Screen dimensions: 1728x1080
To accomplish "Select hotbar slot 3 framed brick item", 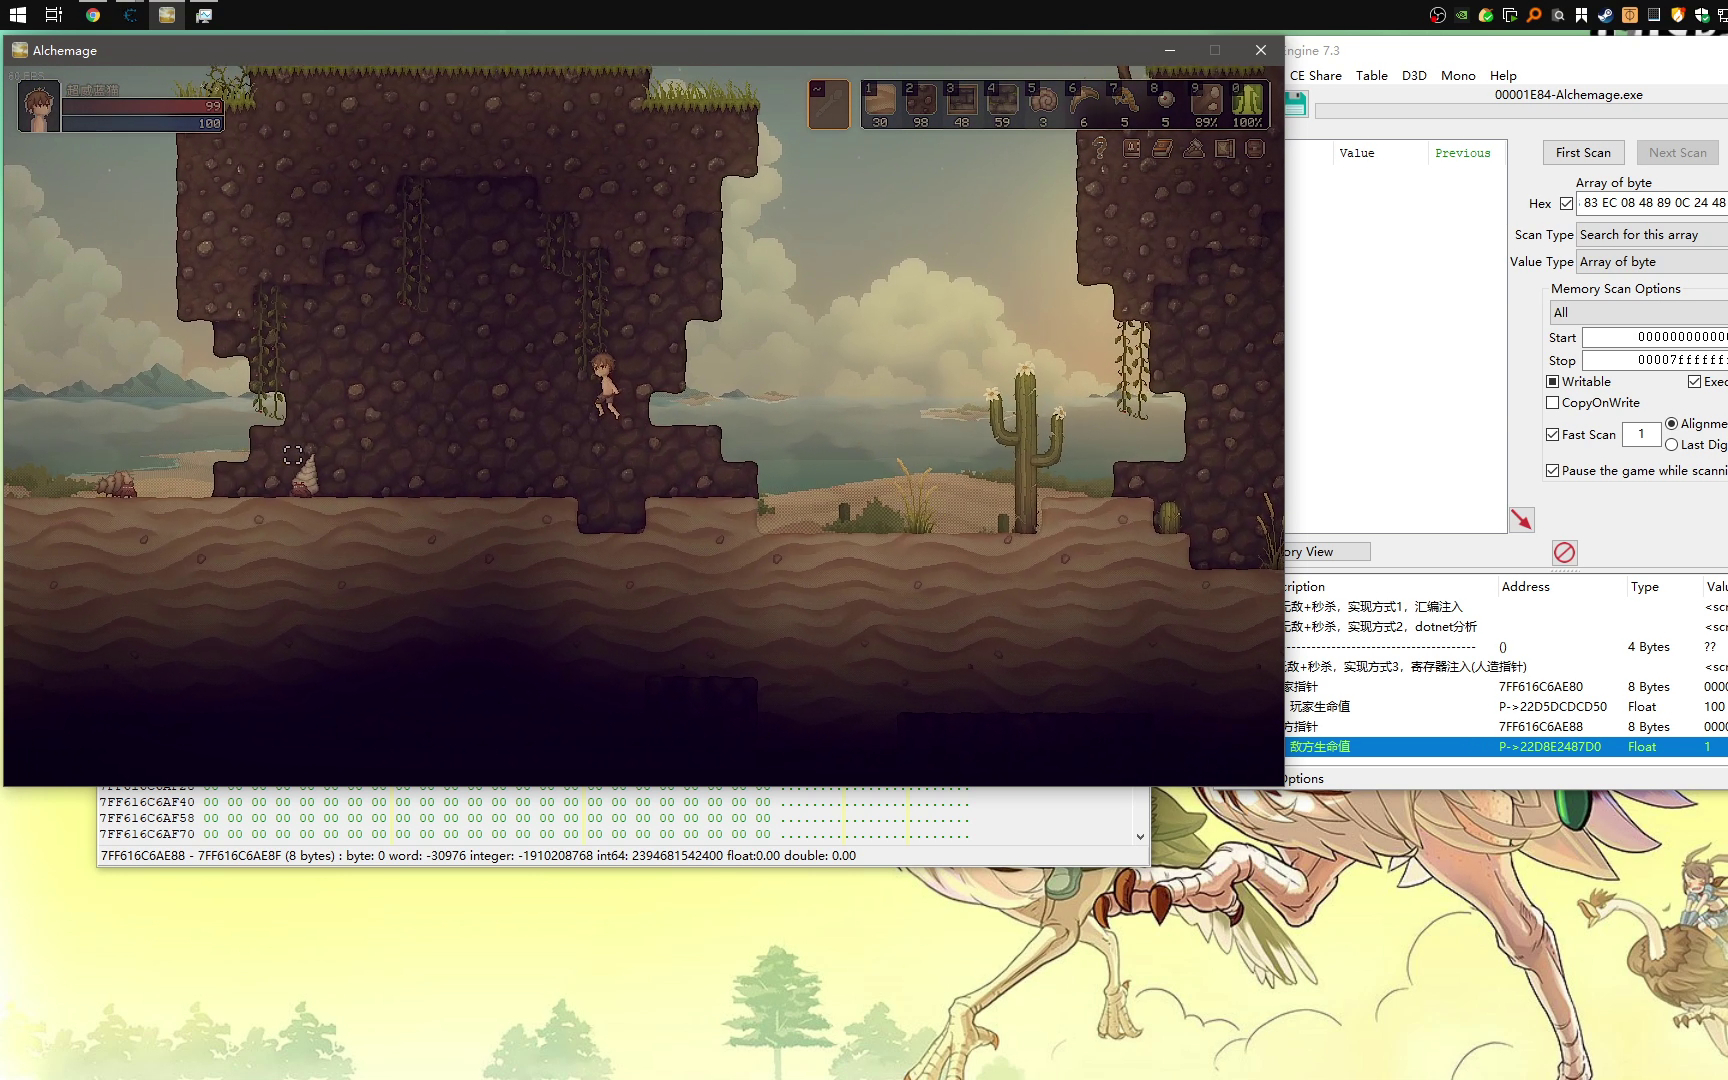I will coord(962,104).
